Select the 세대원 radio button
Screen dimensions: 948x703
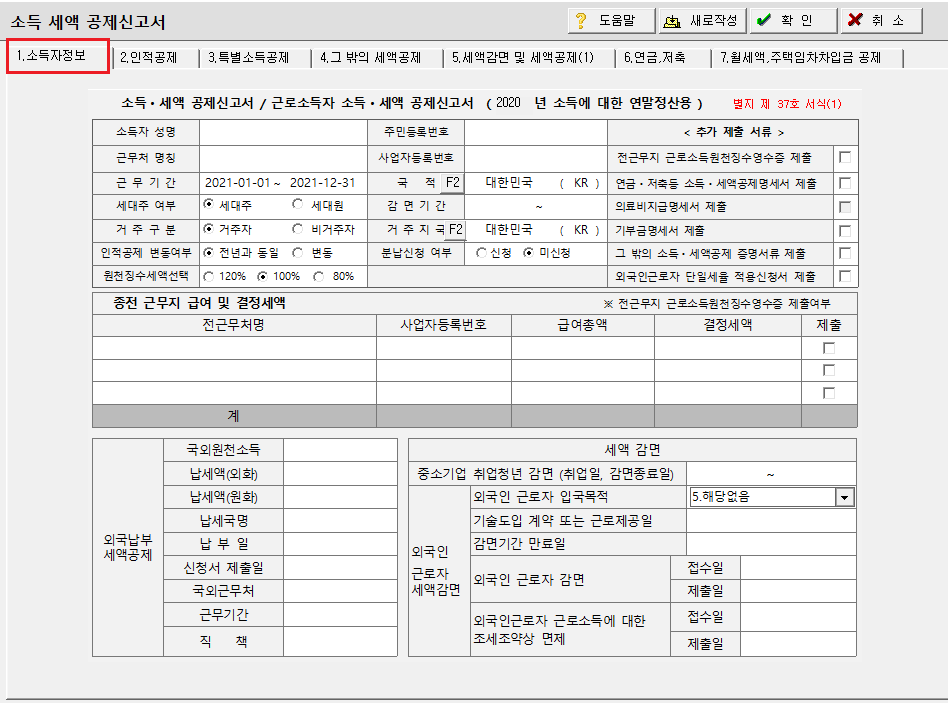tap(297, 205)
